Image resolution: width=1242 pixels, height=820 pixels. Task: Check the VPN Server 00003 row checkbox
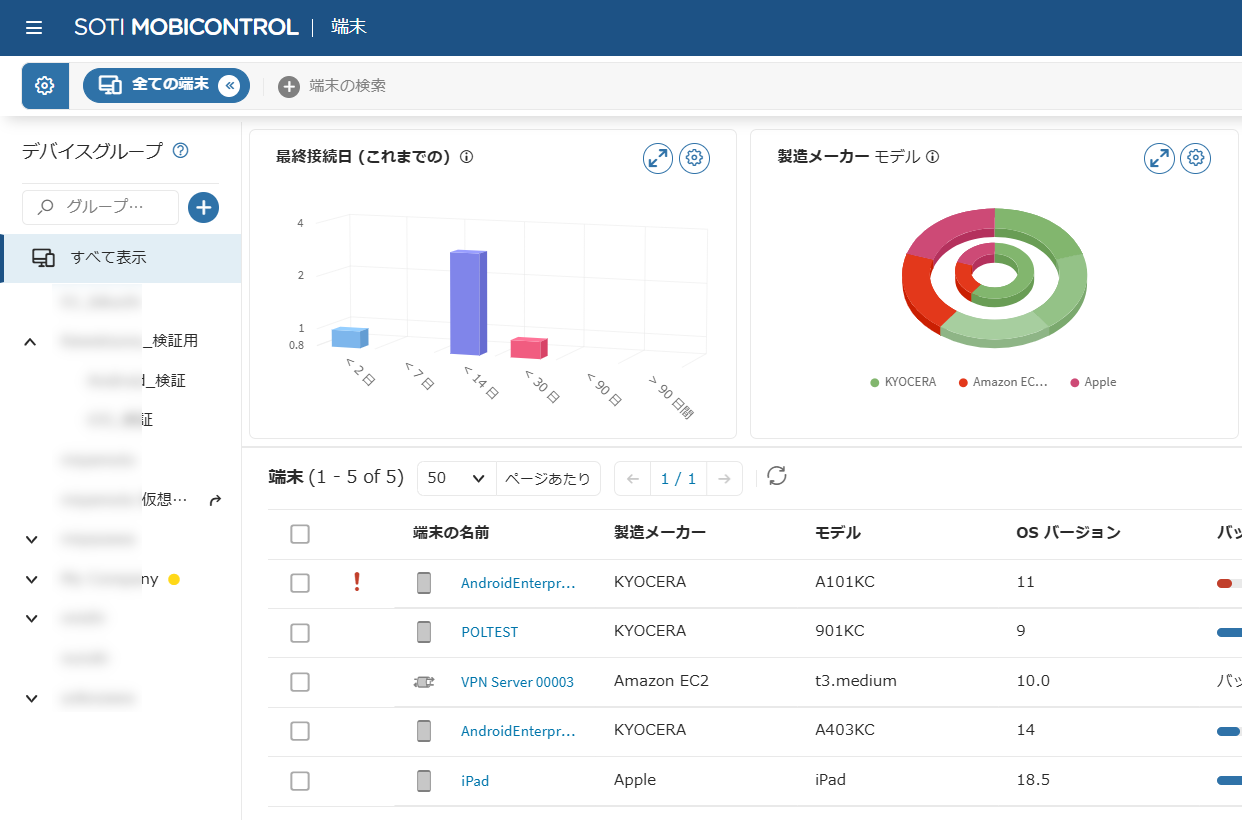(300, 682)
